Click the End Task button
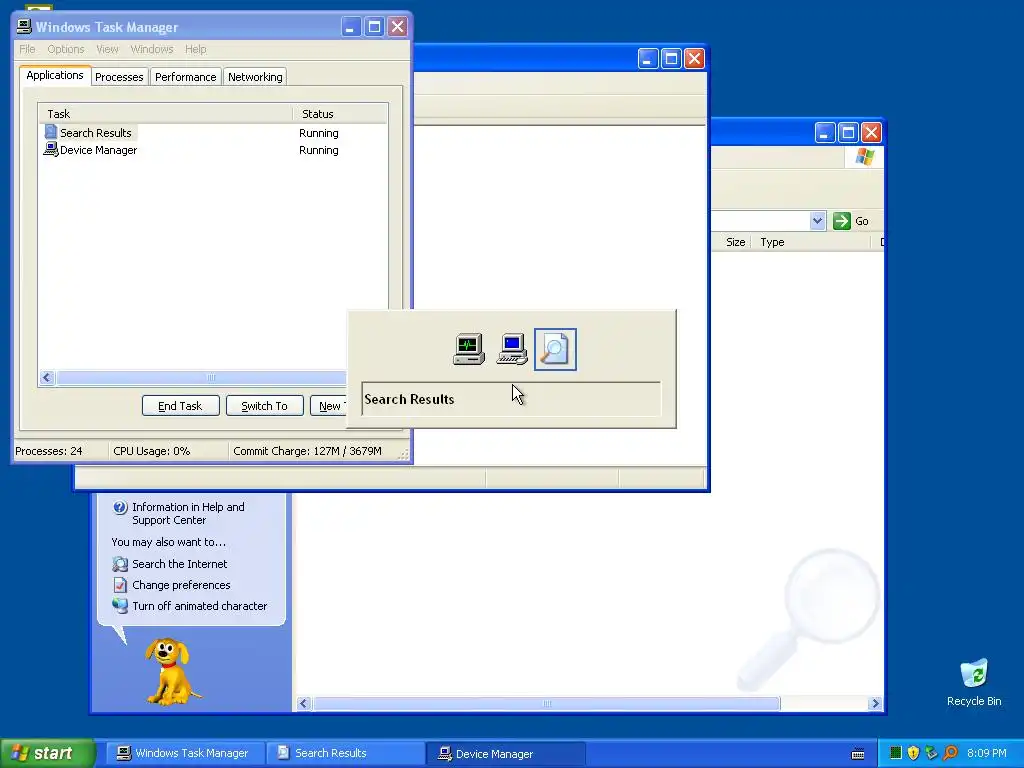Screen dimensions: 1024x768 [x=180, y=406]
